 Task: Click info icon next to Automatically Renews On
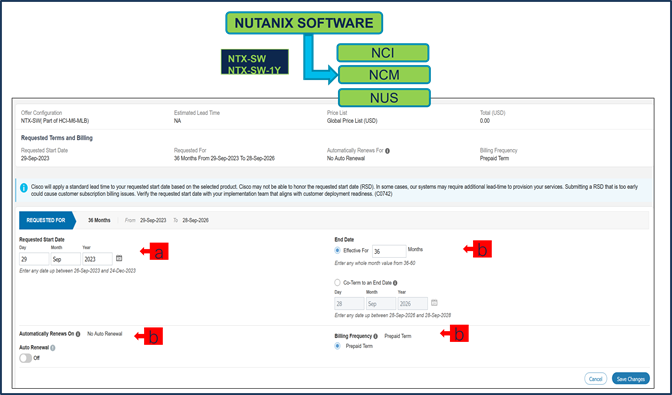pyautogui.click(x=78, y=334)
